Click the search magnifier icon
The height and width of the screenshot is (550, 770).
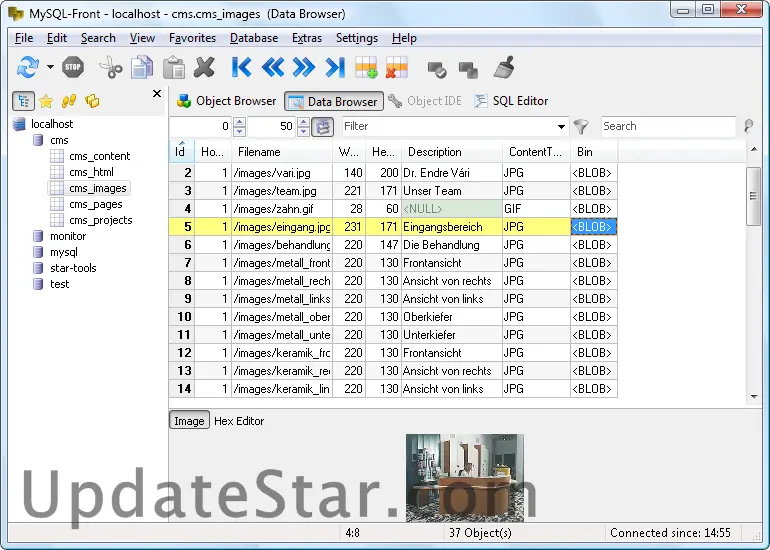click(x=748, y=127)
